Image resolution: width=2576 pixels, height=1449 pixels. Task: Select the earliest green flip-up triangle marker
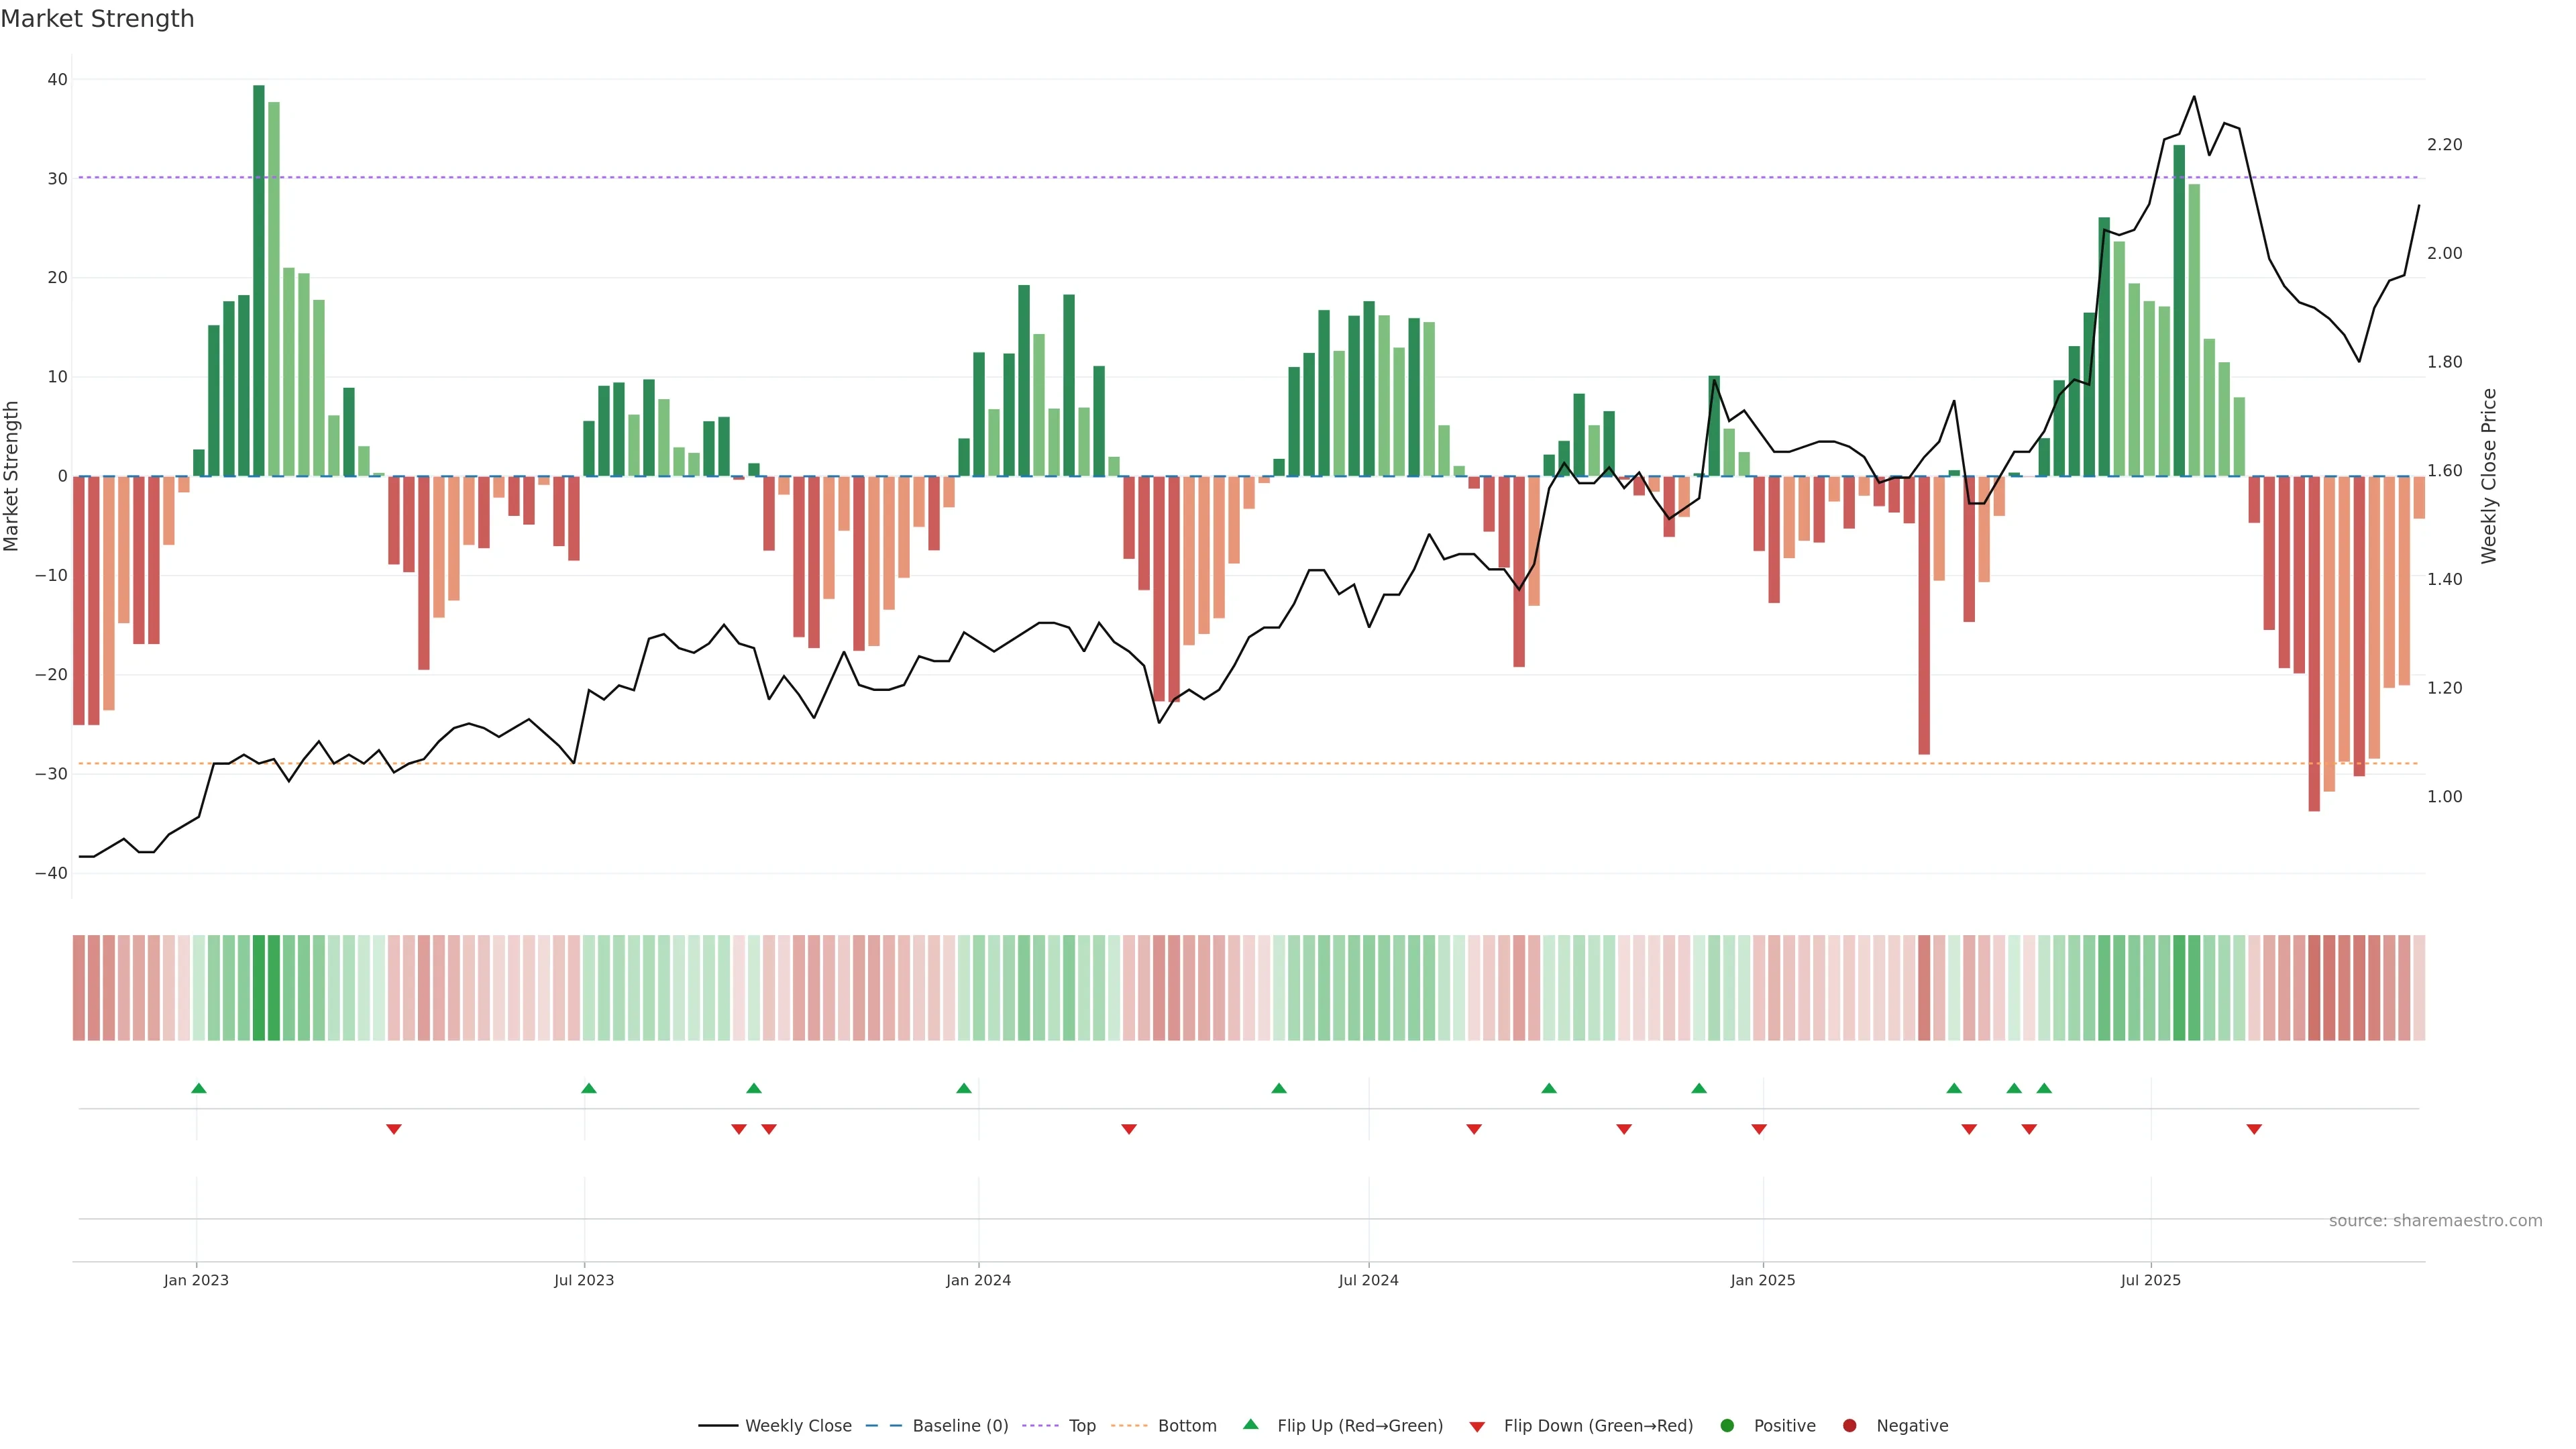click(198, 1088)
